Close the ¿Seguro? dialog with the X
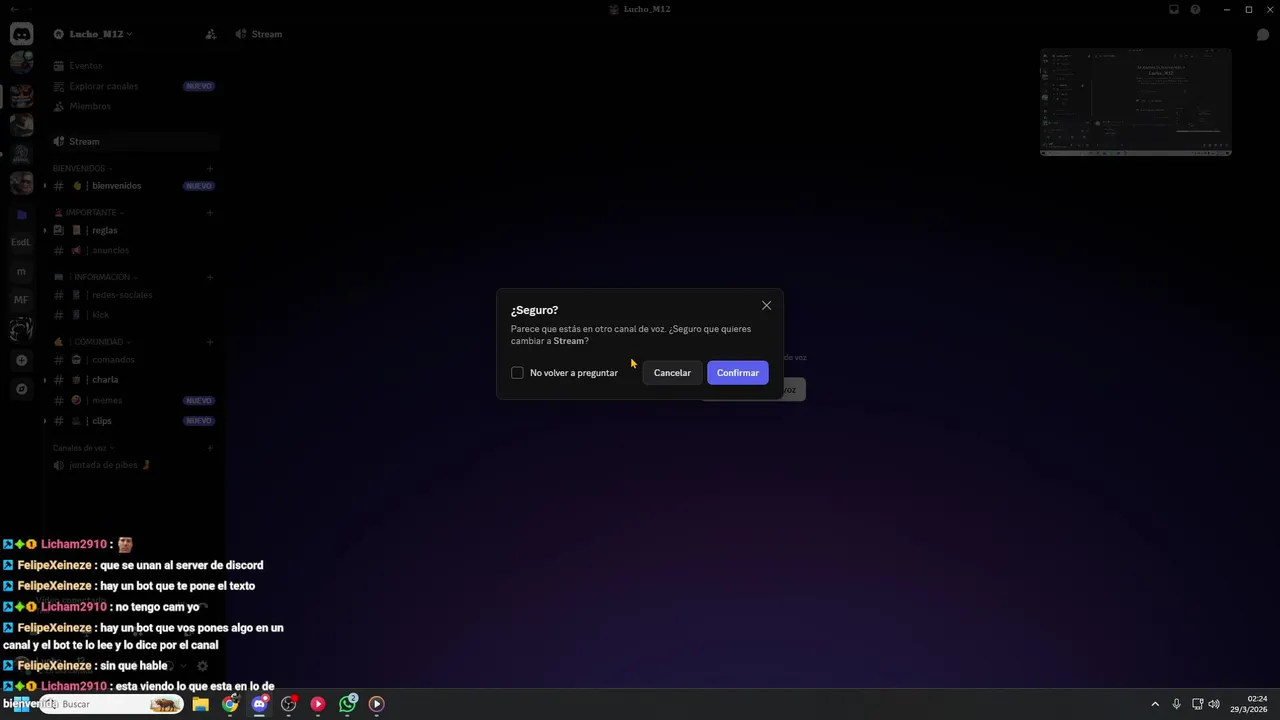Image resolution: width=1280 pixels, height=720 pixels. tap(766, 306)
